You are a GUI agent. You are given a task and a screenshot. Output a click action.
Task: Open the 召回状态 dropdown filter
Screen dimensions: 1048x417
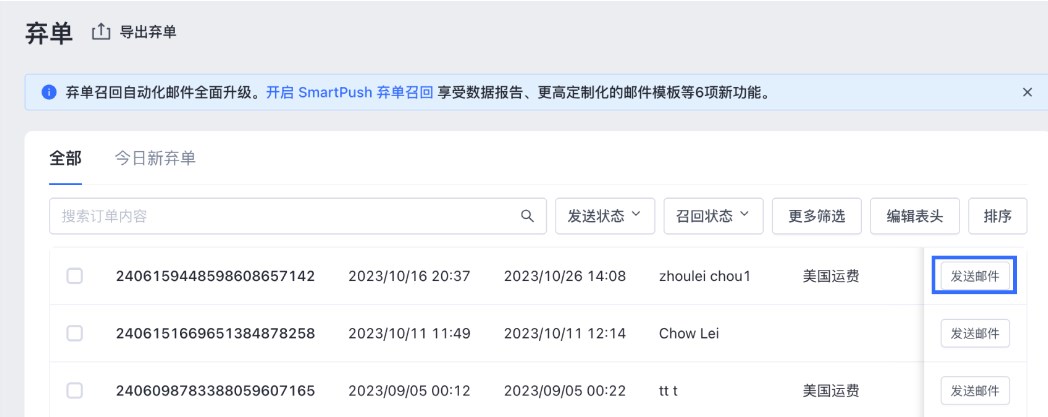713,215
